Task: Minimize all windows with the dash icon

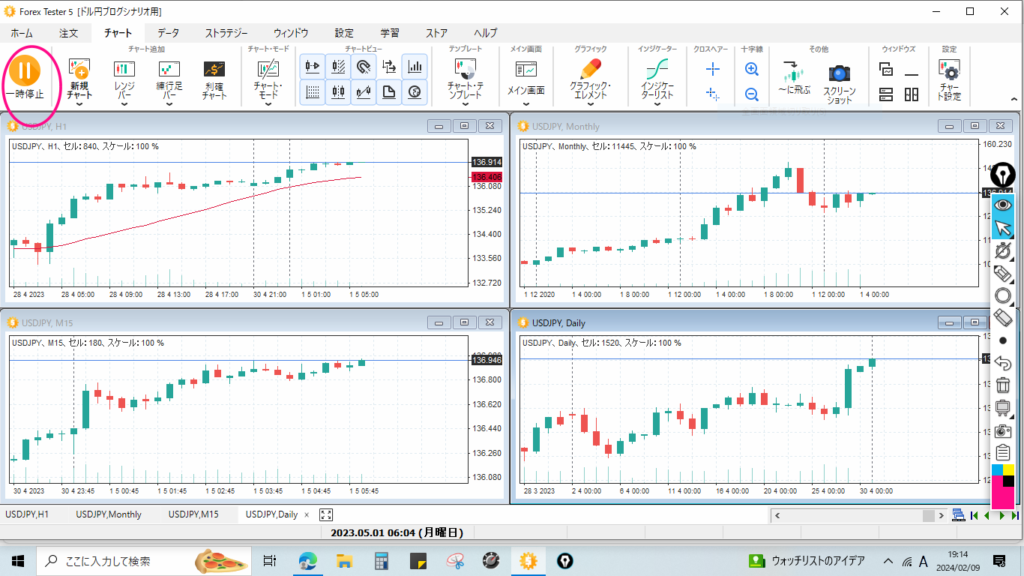Action: tap(911, 74)
